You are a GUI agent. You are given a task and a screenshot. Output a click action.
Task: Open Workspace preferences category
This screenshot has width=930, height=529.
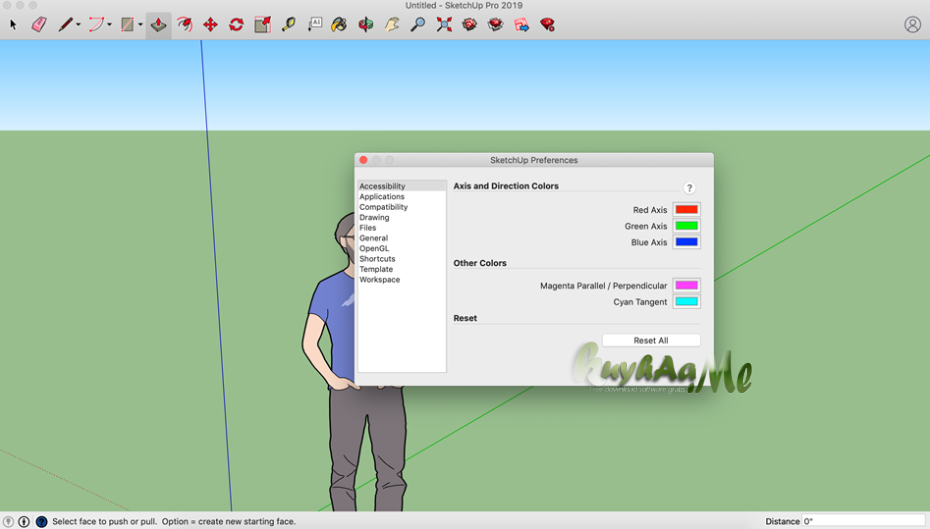[x=402, y=279]
